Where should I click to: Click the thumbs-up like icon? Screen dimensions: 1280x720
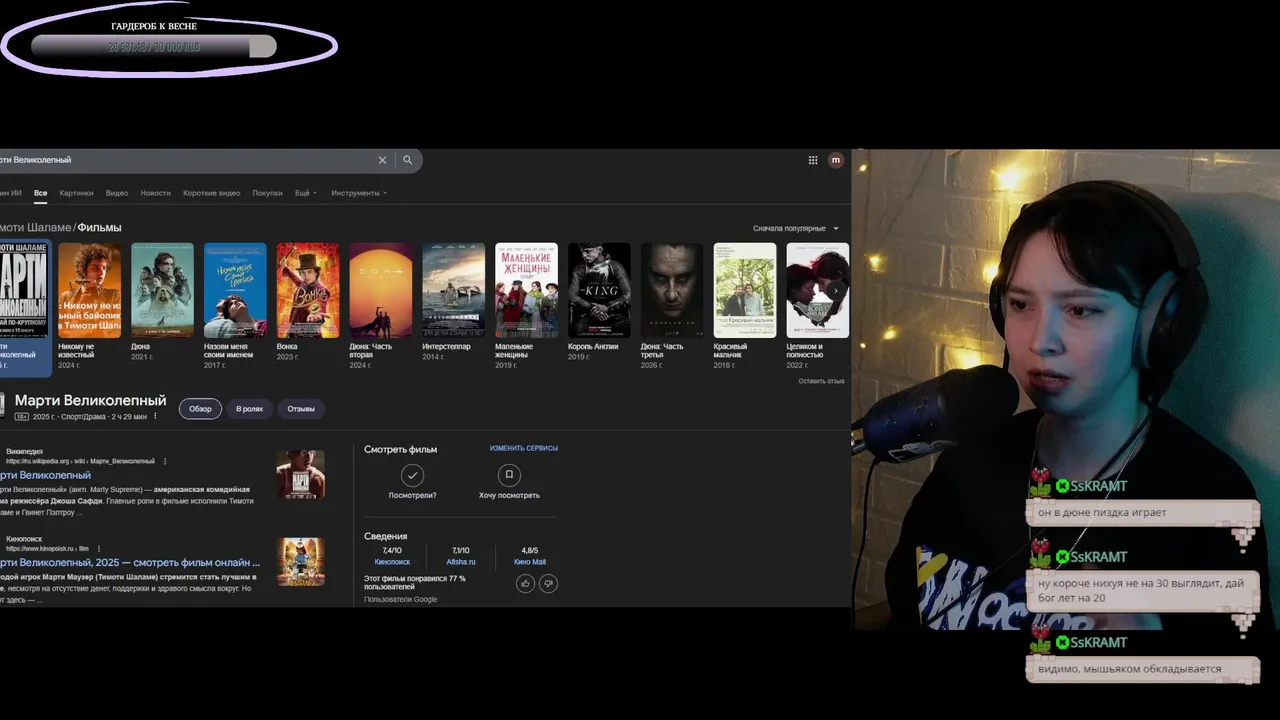coord(525,583)
